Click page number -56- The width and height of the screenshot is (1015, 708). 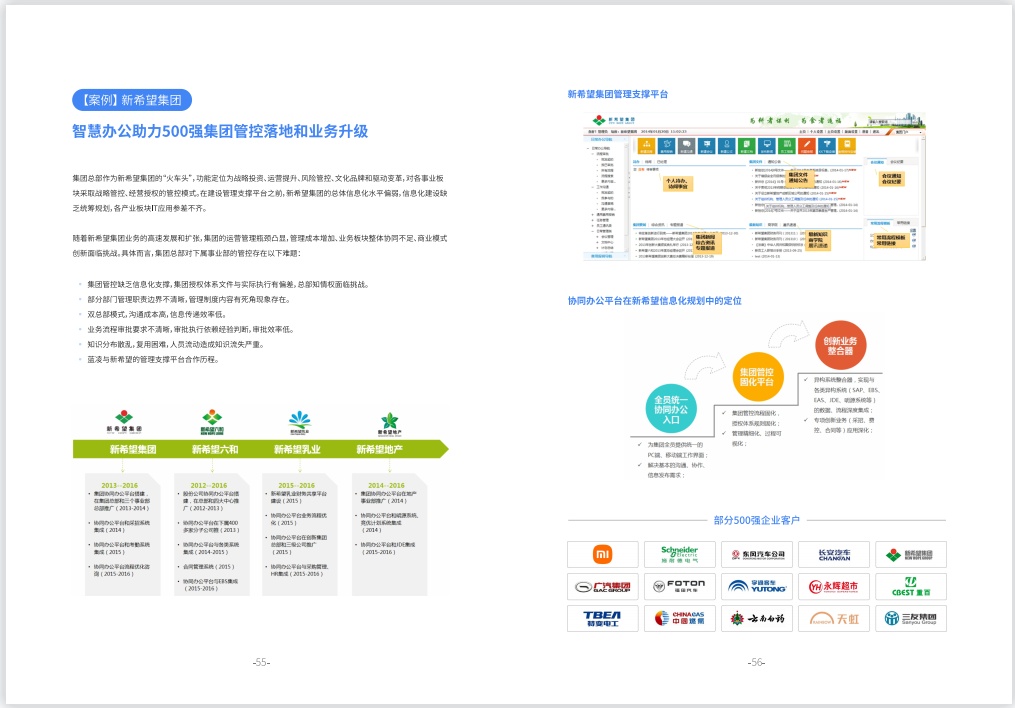pyautogui.click(x=757, y=662)
